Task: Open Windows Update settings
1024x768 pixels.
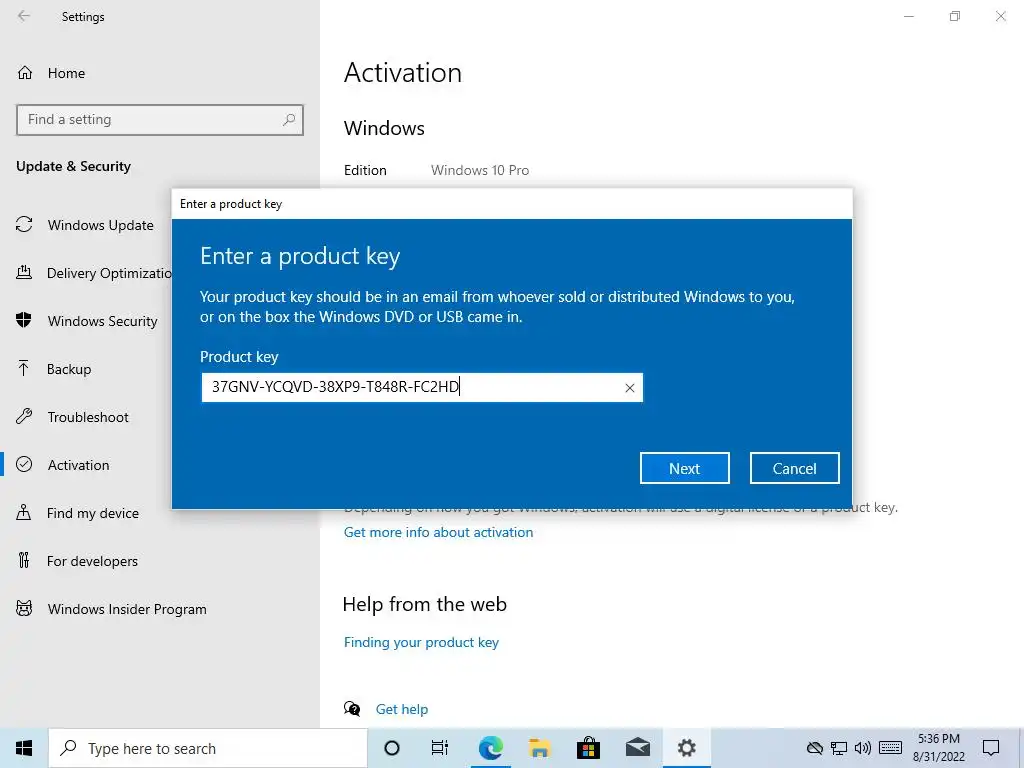Action: pyautogui.click(x=100, y=225)
